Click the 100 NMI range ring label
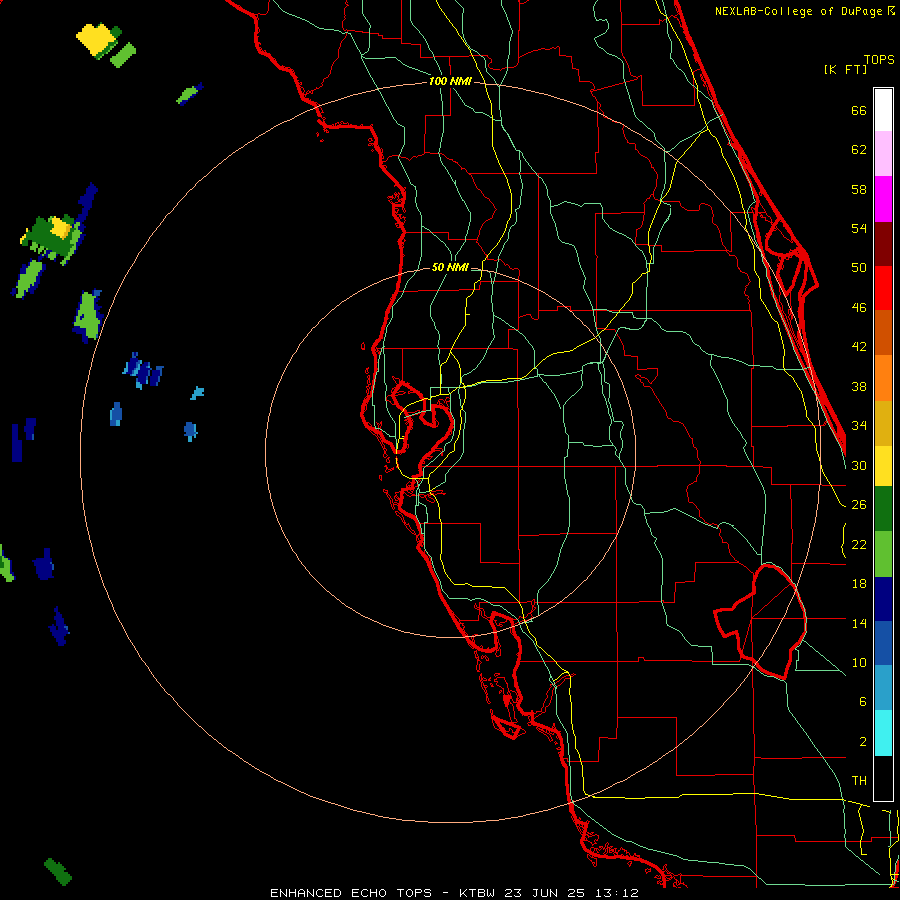Screen dimensions: 900x900 [450, 81]
